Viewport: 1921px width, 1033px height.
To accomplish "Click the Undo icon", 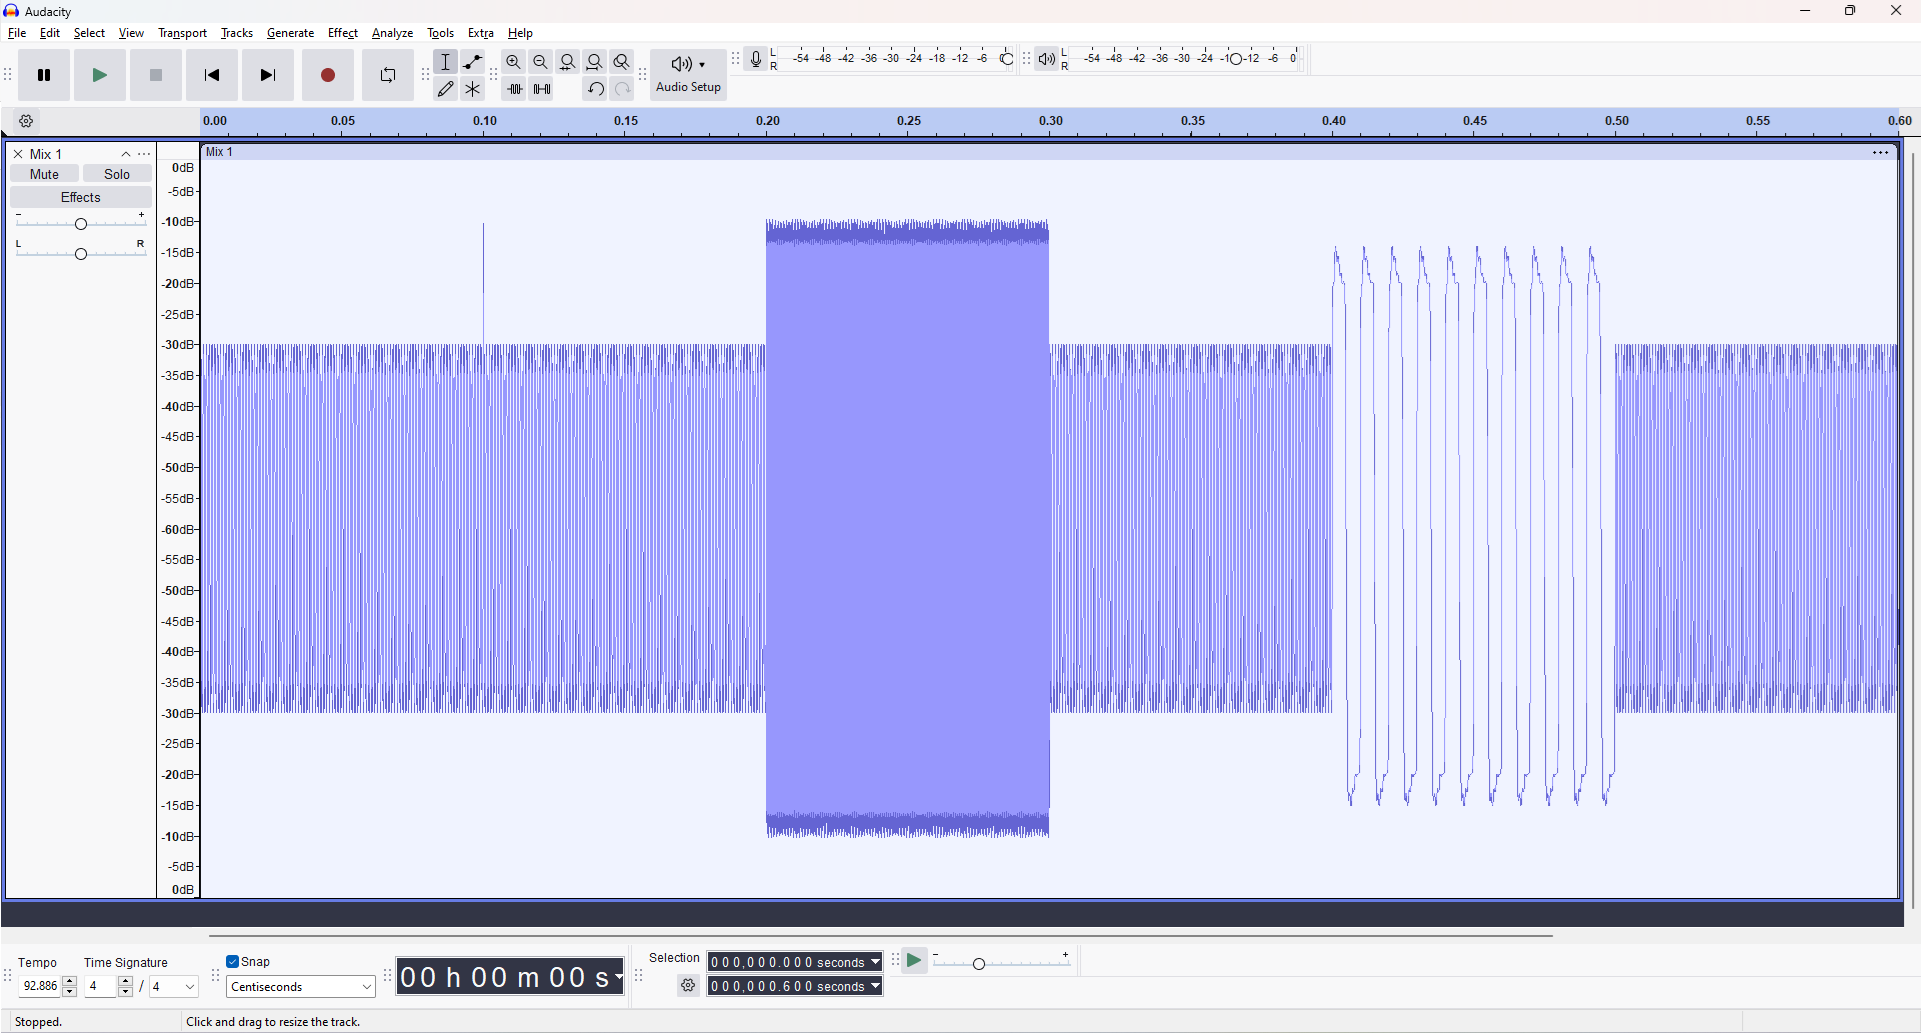I will [x=595, y=88].
